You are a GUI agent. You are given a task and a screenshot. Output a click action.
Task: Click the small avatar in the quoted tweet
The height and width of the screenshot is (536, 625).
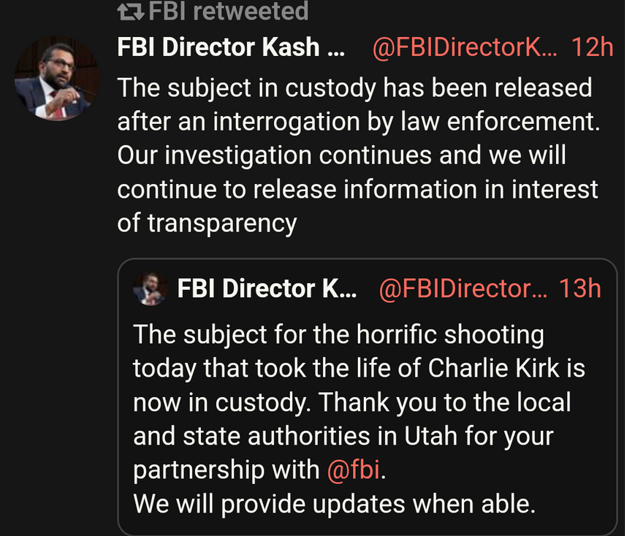(152, 289)
